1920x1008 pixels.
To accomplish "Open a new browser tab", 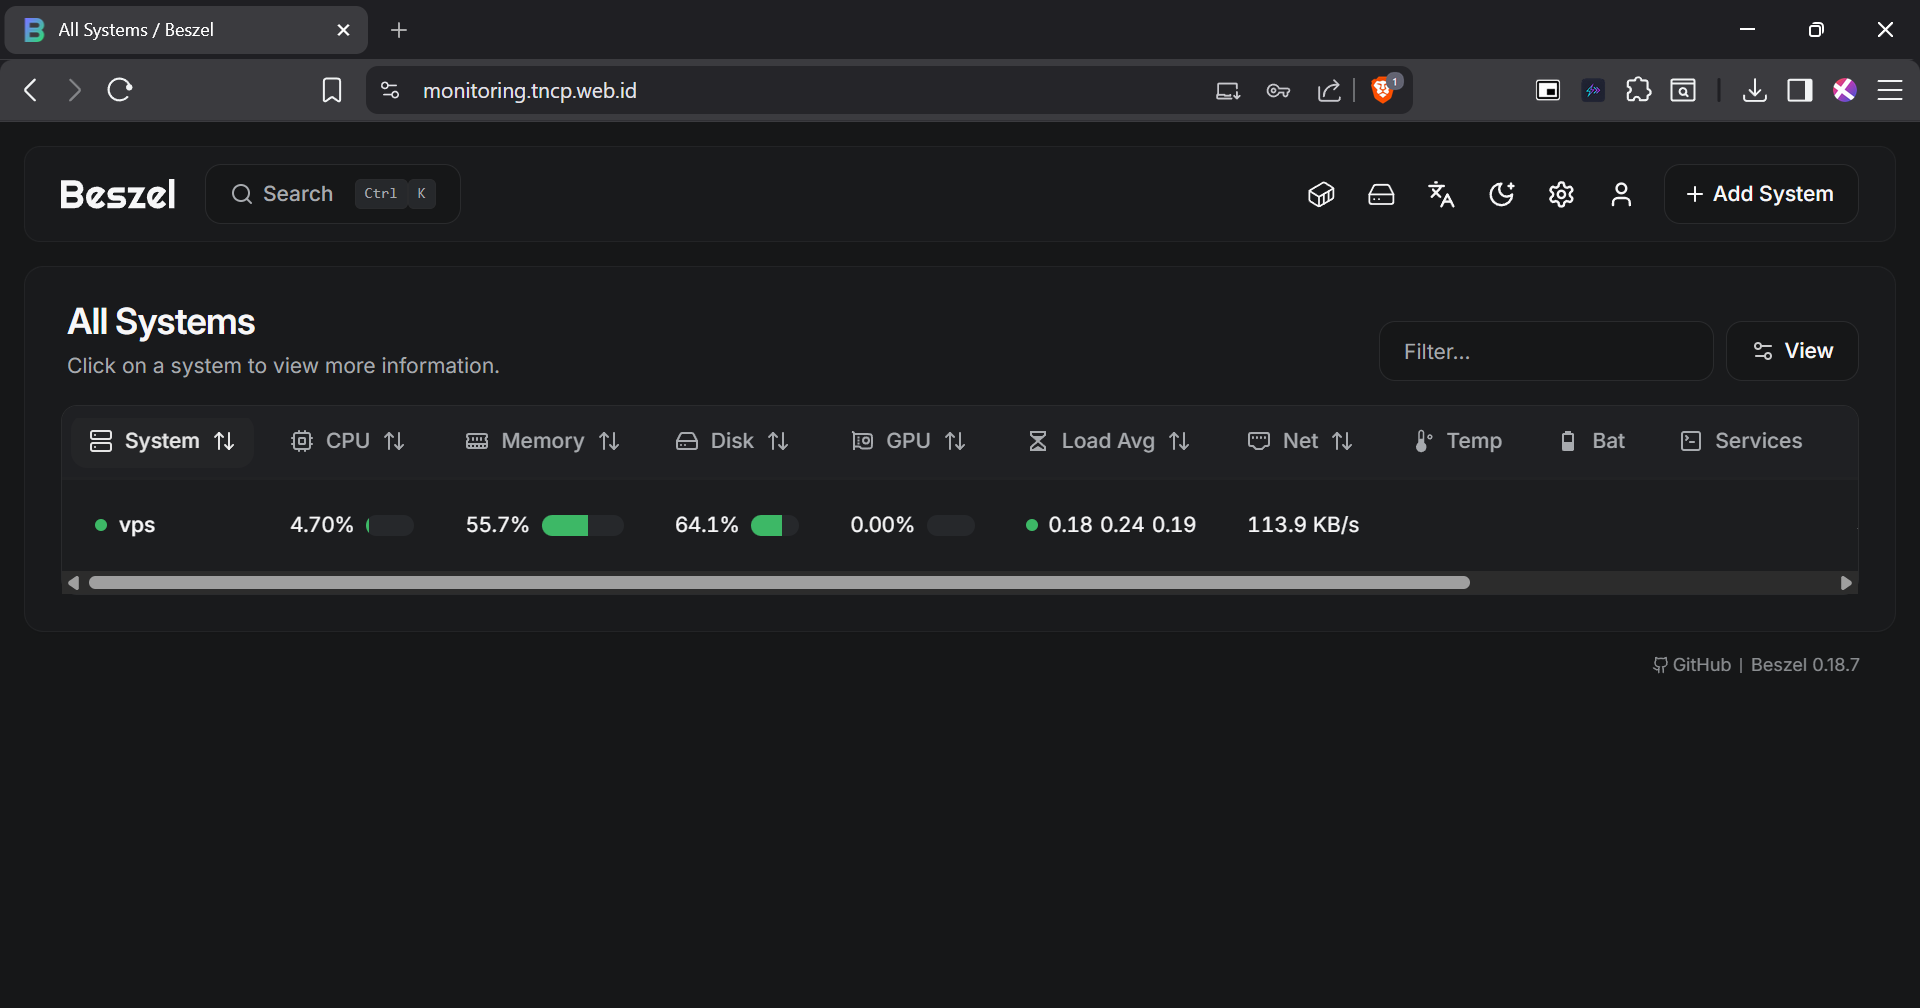I will tap(399, 30).
